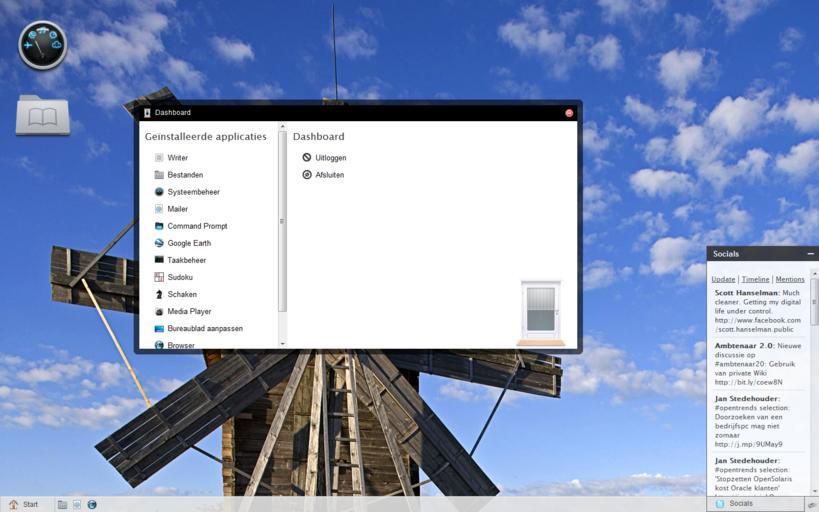The height and width of the screenshot is (512, 819).
Task: Click the Socials taskbar item
Action: tap(741, 504)
